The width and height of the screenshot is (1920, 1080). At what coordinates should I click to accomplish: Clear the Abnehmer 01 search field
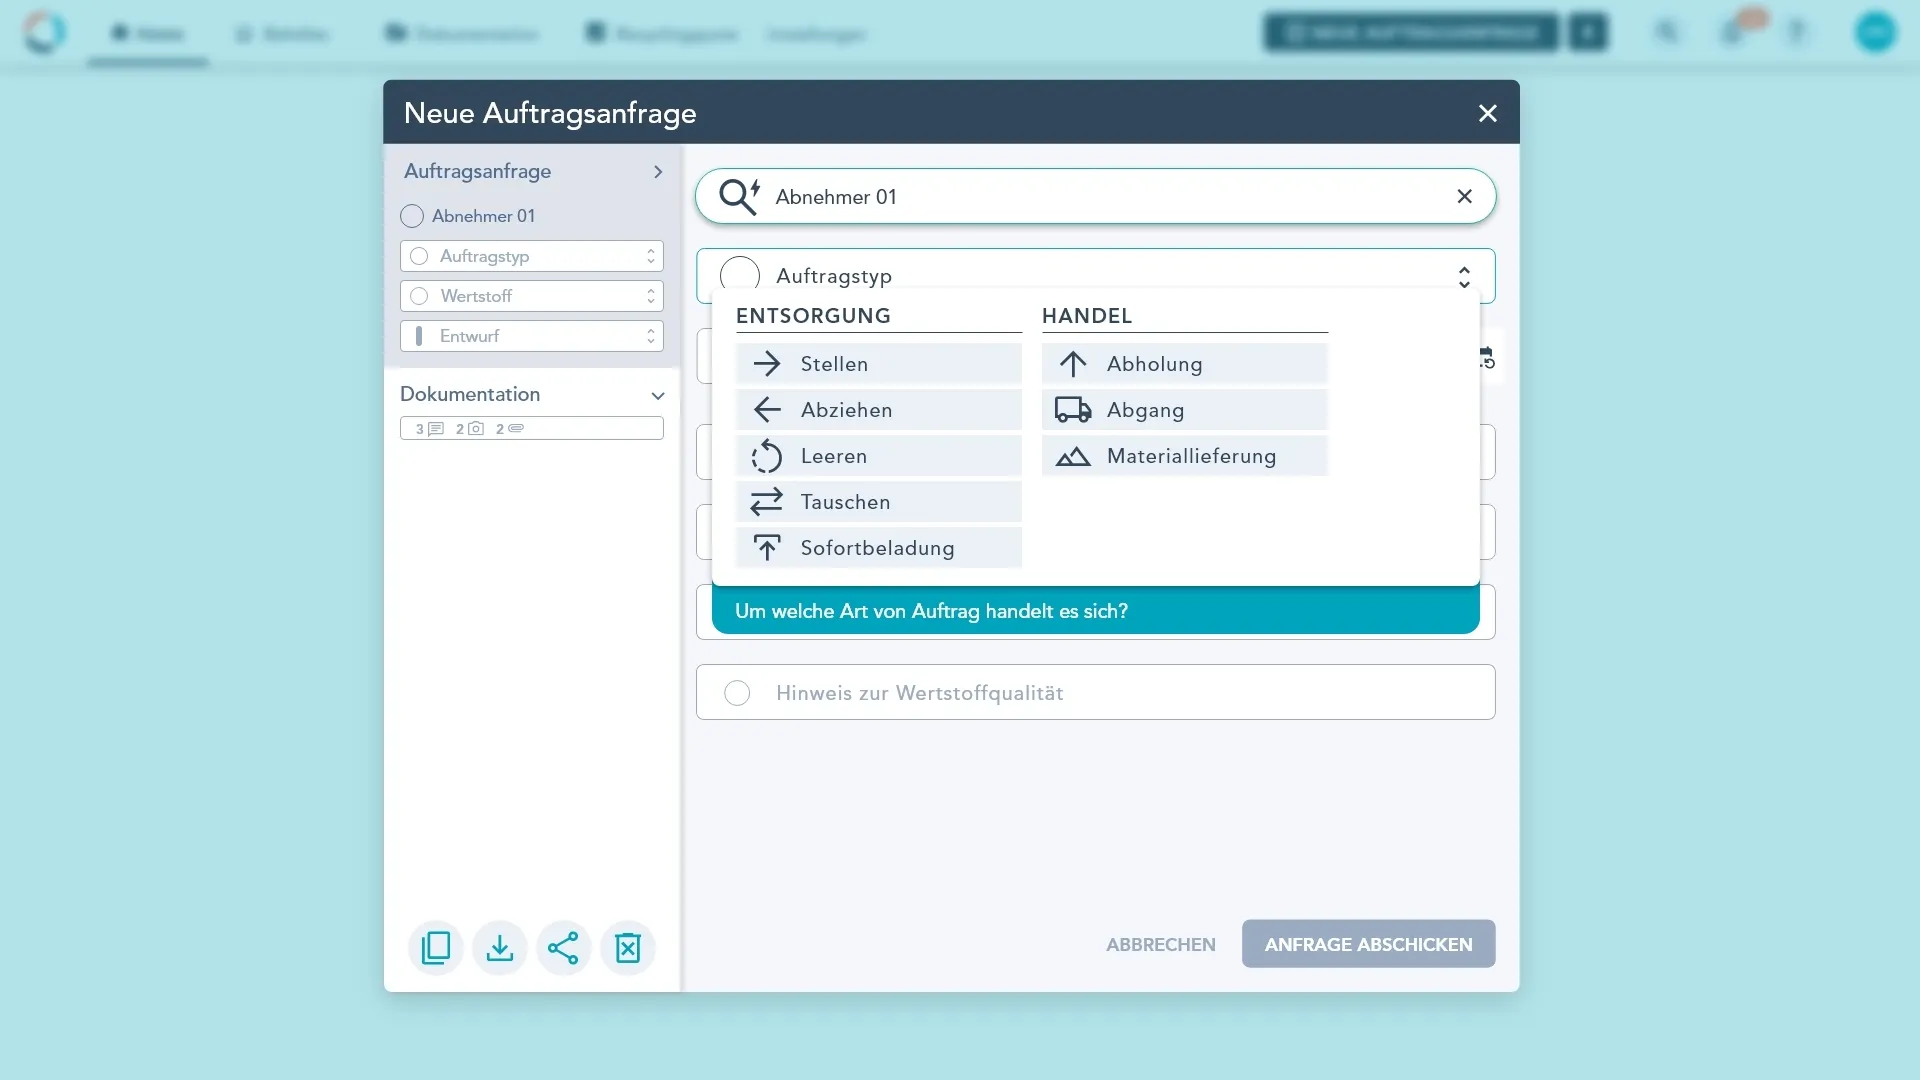tap(1464, 197)
